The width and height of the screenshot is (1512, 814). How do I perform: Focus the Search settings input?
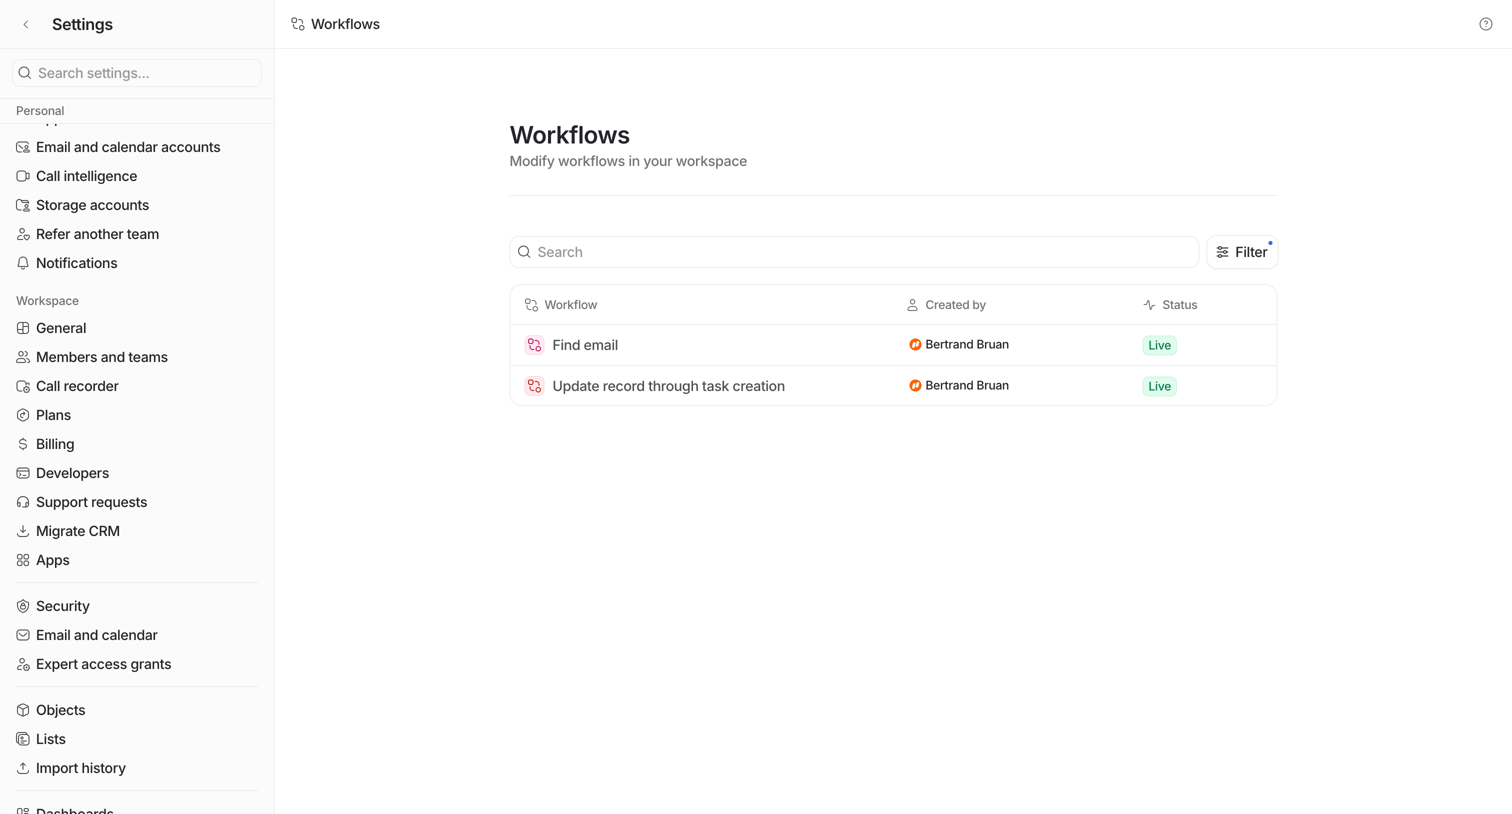click(x=137, y=73)
